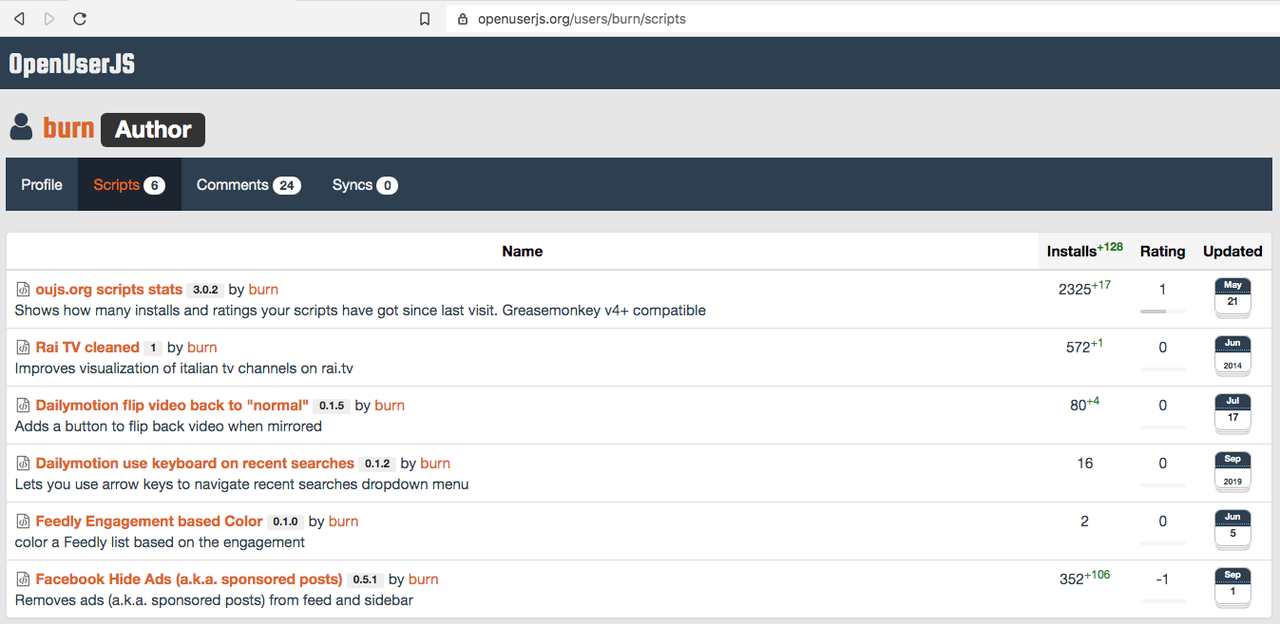Click author burn link on Facebook Hide Ads row
Screen dimensions: 1280x624
[x=423, y=579]
